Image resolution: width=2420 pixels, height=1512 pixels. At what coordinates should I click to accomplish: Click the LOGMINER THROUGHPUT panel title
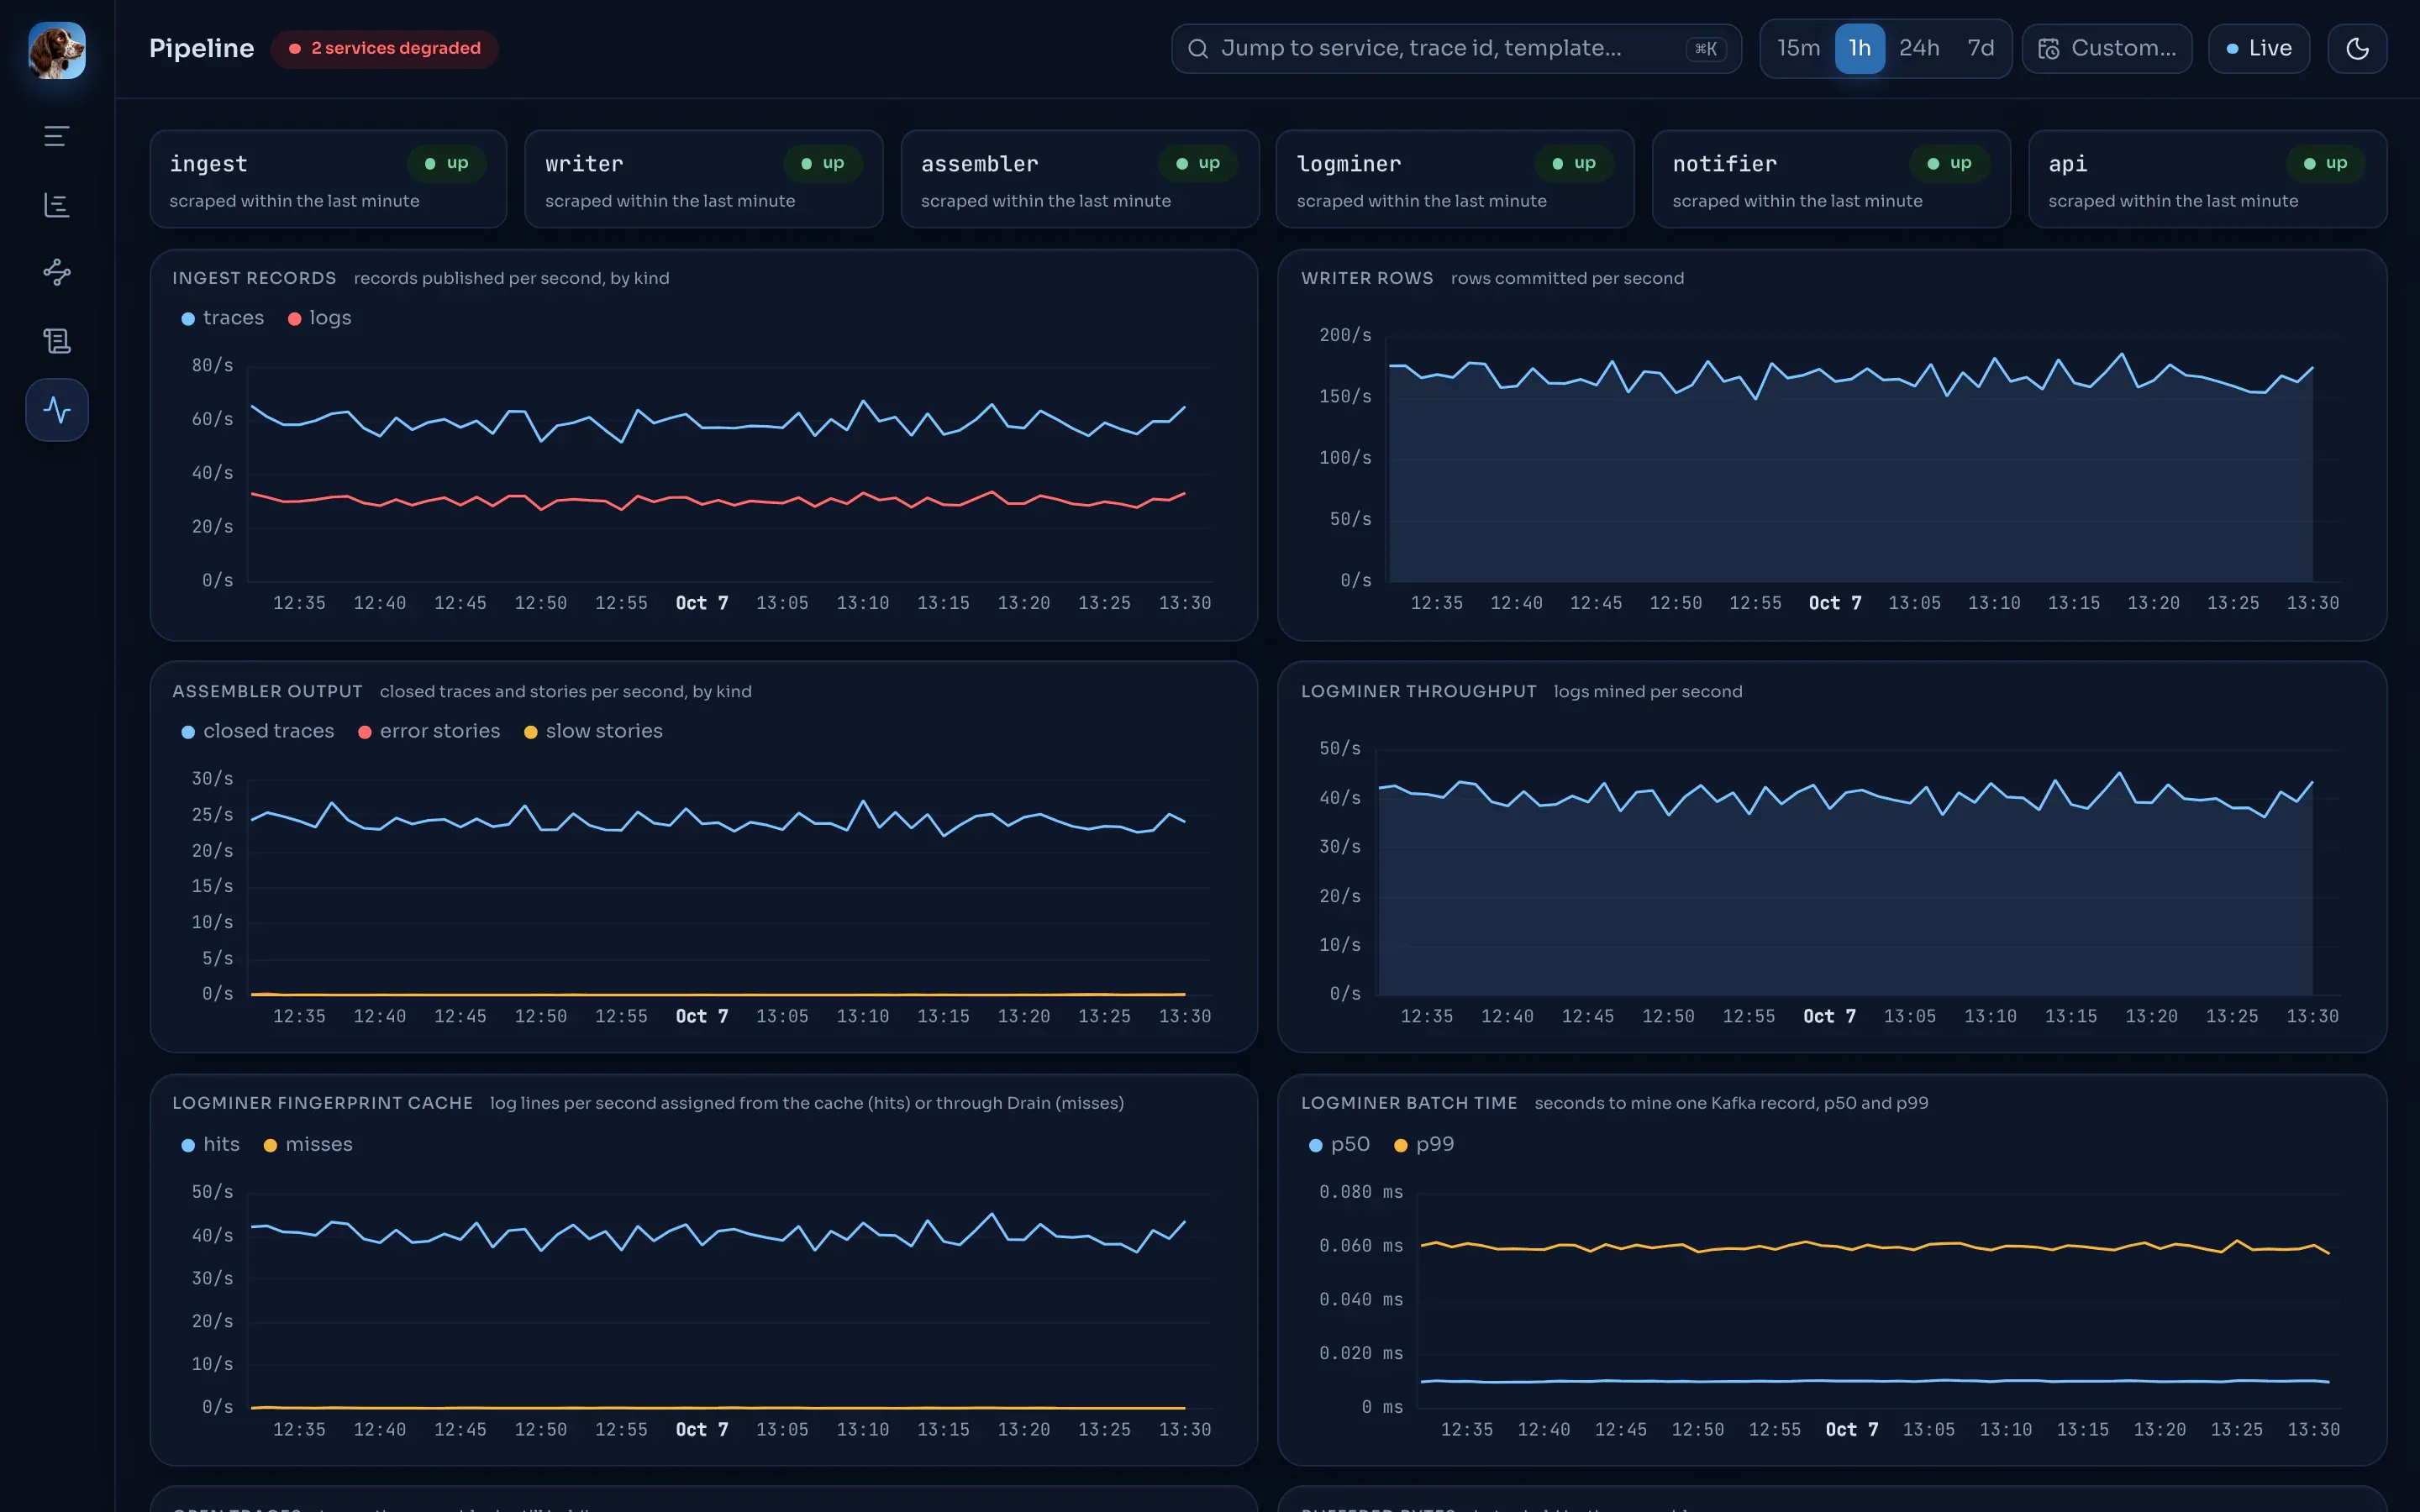[x=1418, y=691]
